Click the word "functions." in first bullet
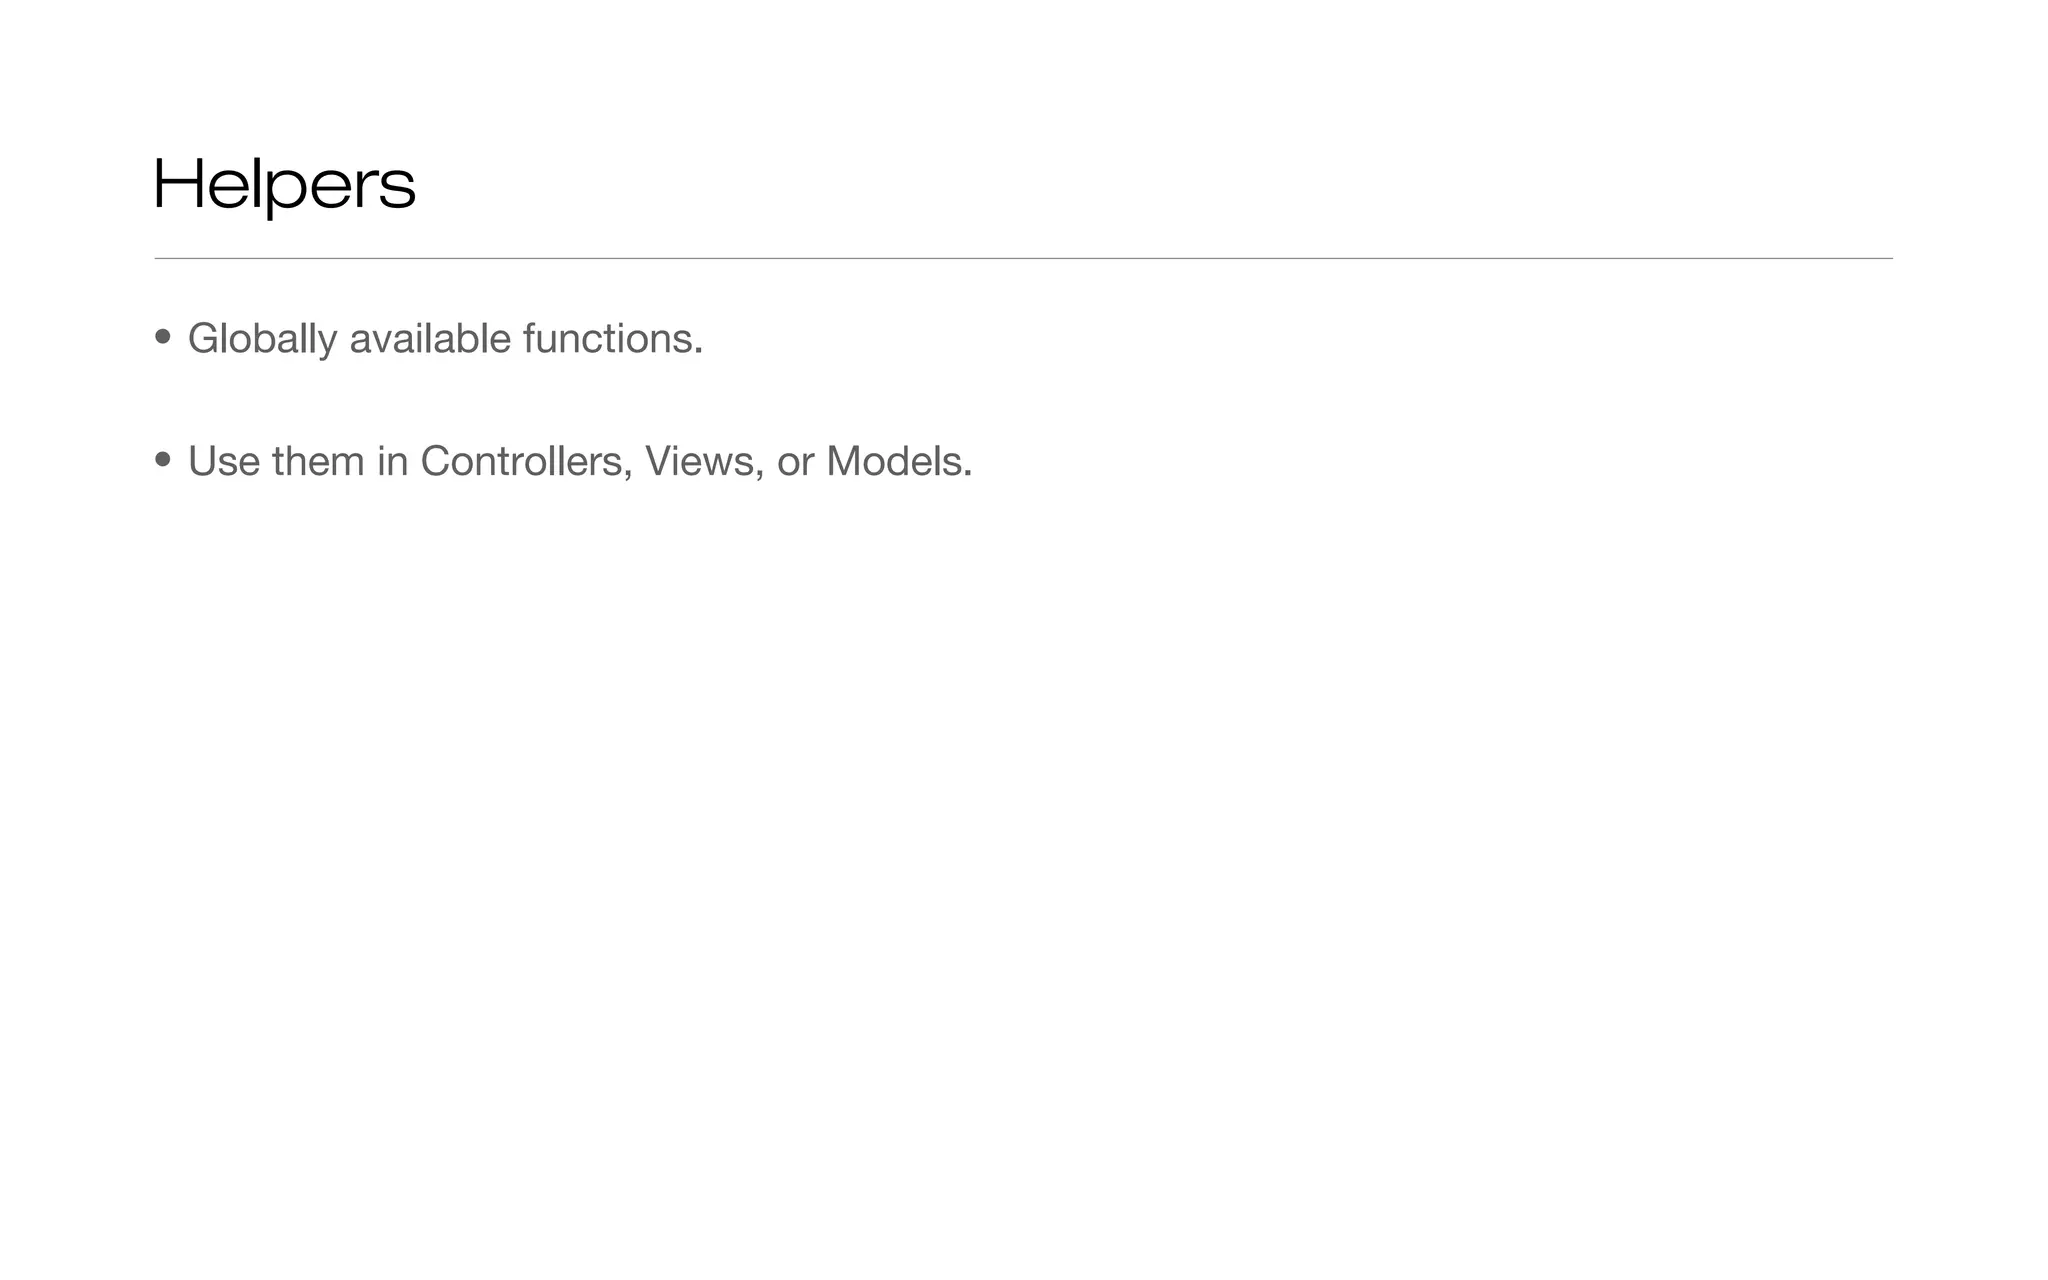This screenshot has height=1280, width=2048. pyautogui.click(x=613, y=338)
